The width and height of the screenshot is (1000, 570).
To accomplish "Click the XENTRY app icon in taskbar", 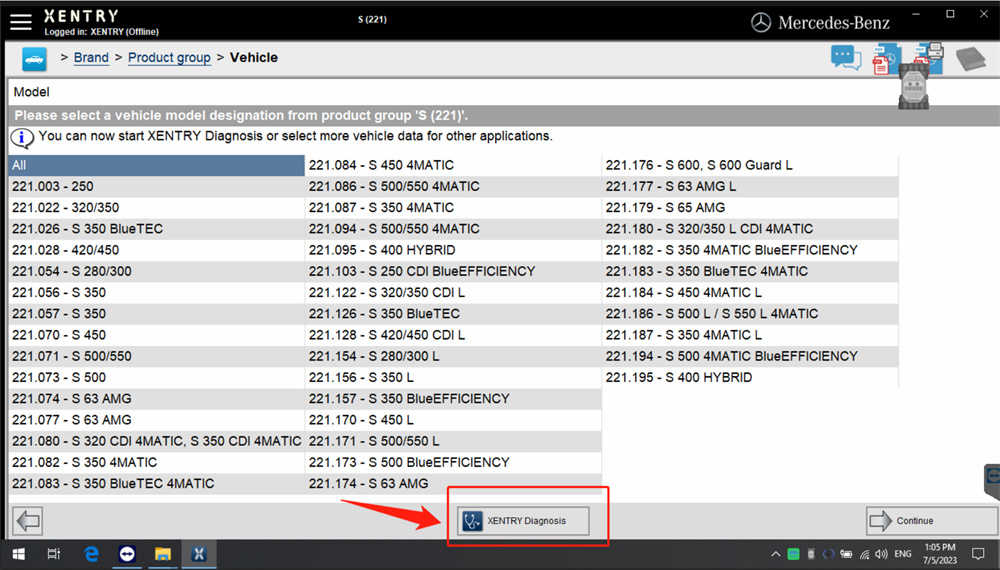I will (198, 553).
